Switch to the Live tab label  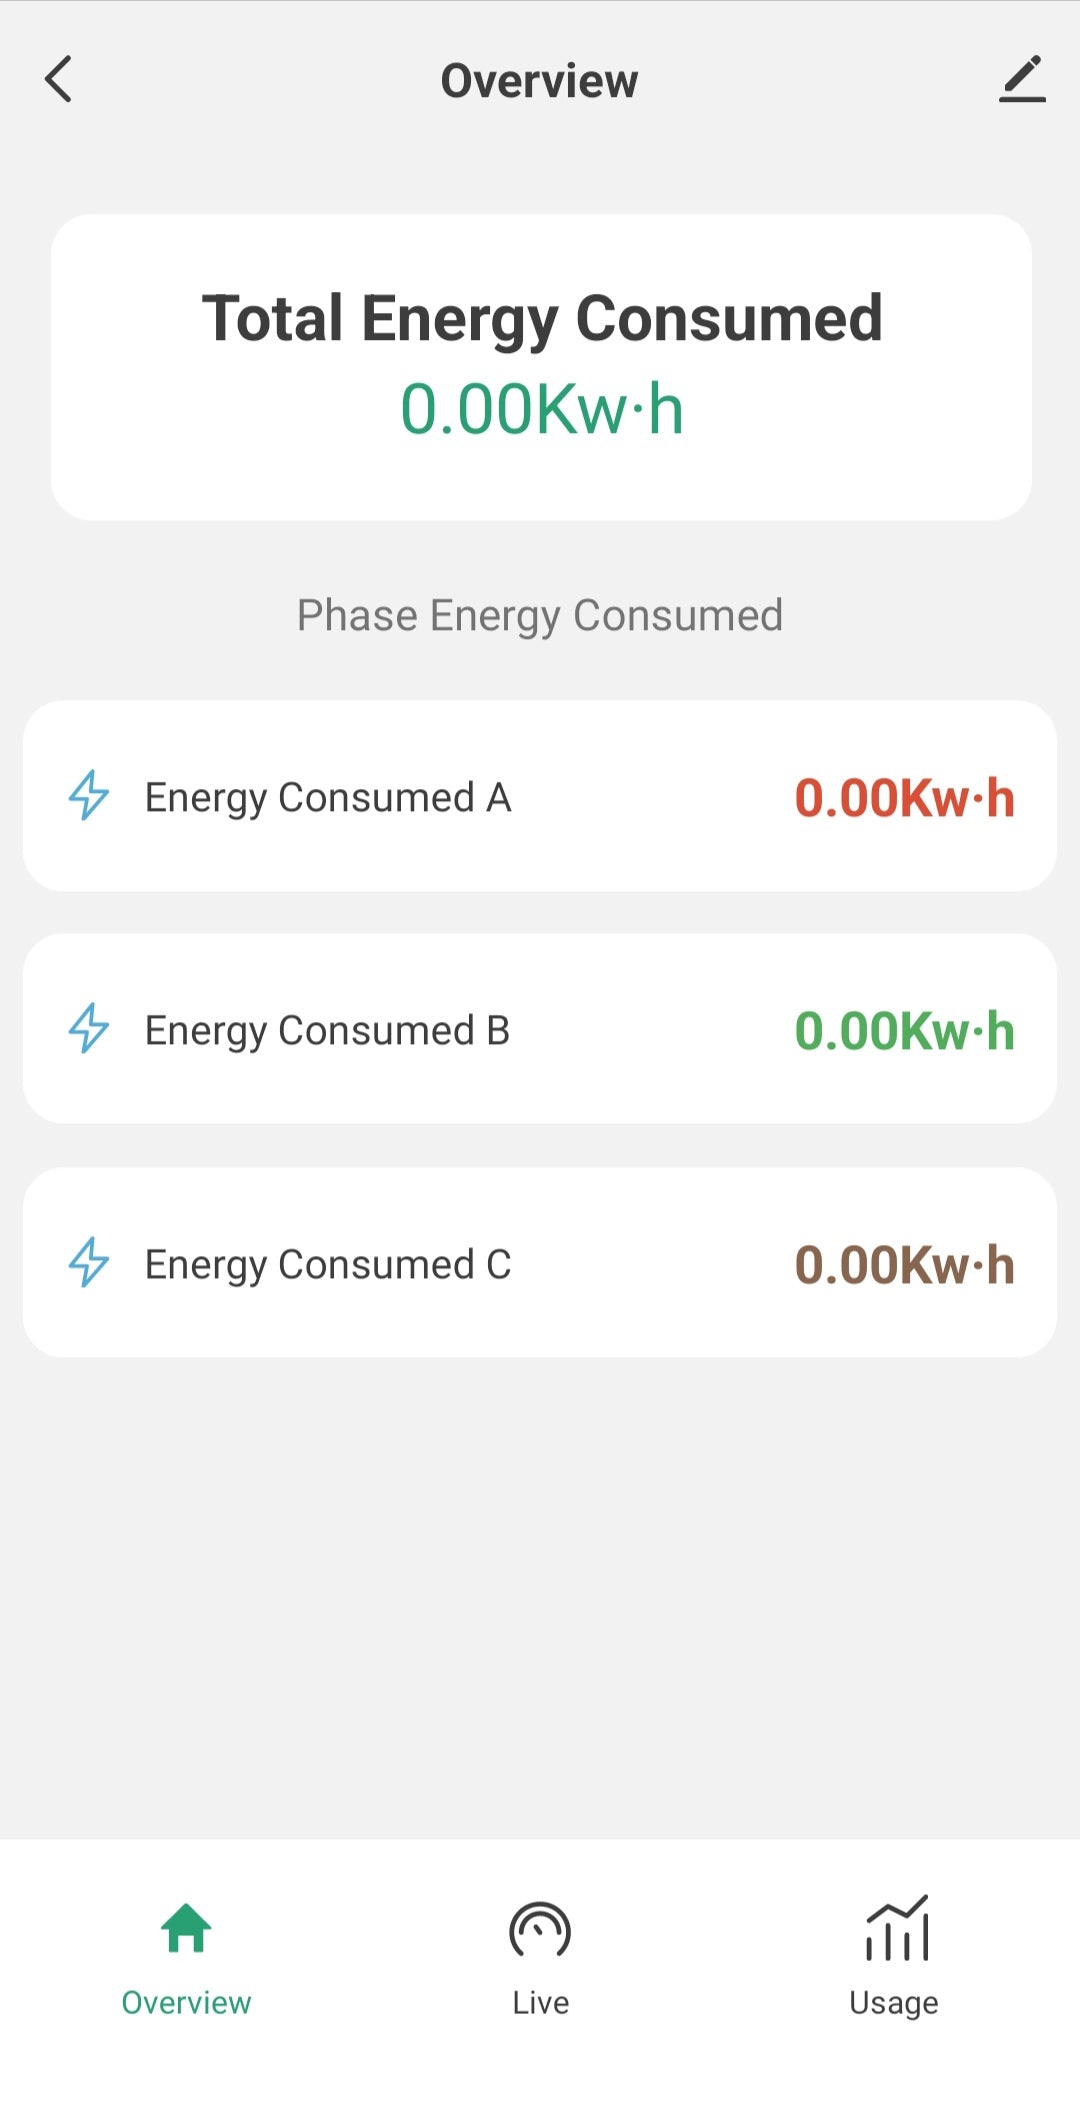click(x=540, y=2003)
